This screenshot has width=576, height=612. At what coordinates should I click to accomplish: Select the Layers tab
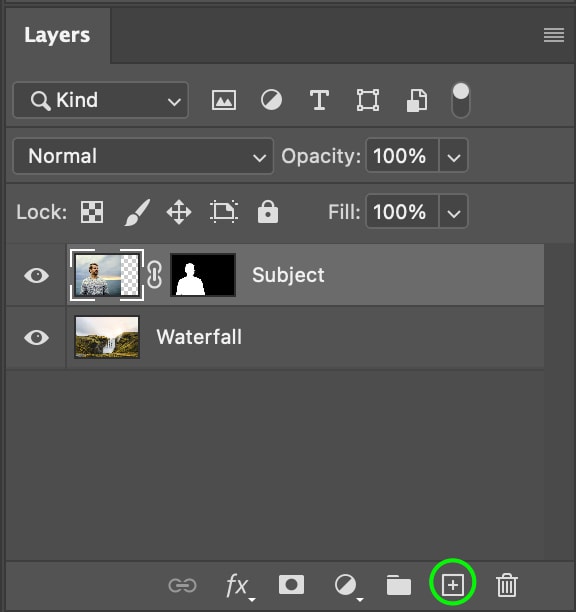[x=57, y=35]
